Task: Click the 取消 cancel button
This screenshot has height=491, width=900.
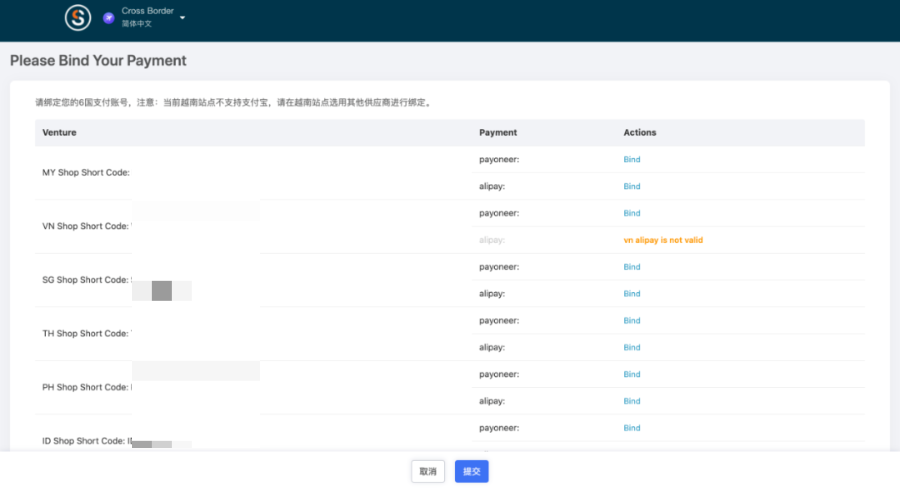Action: coord(428,471)
